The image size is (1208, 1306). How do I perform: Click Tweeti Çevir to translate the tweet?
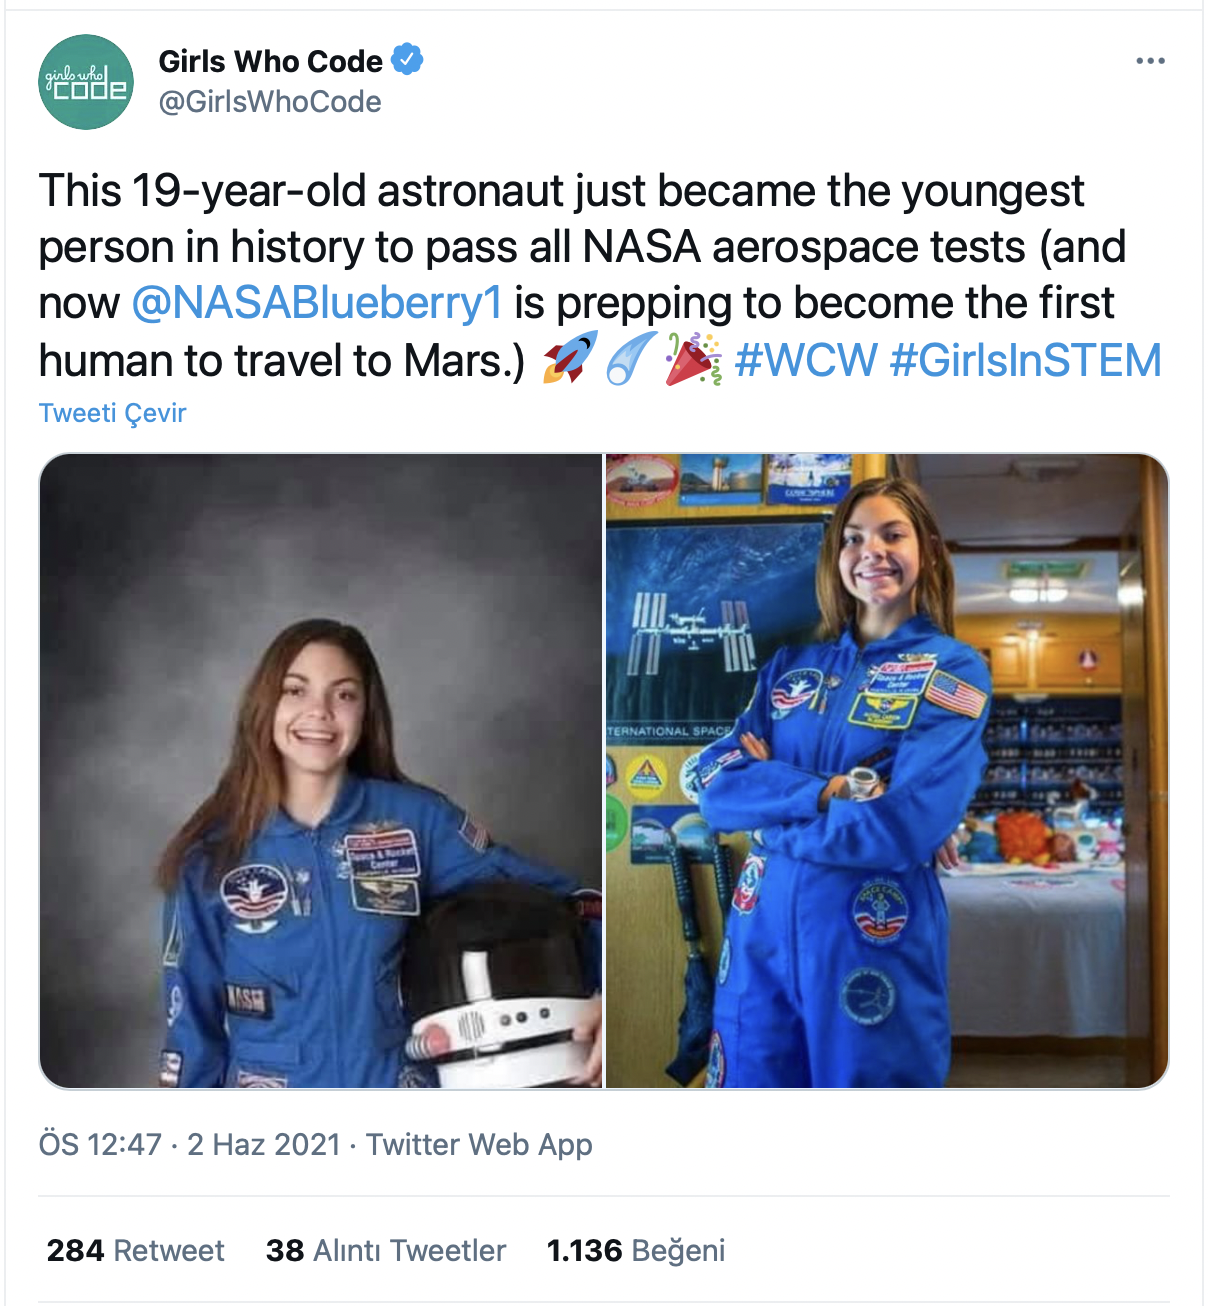112,413
